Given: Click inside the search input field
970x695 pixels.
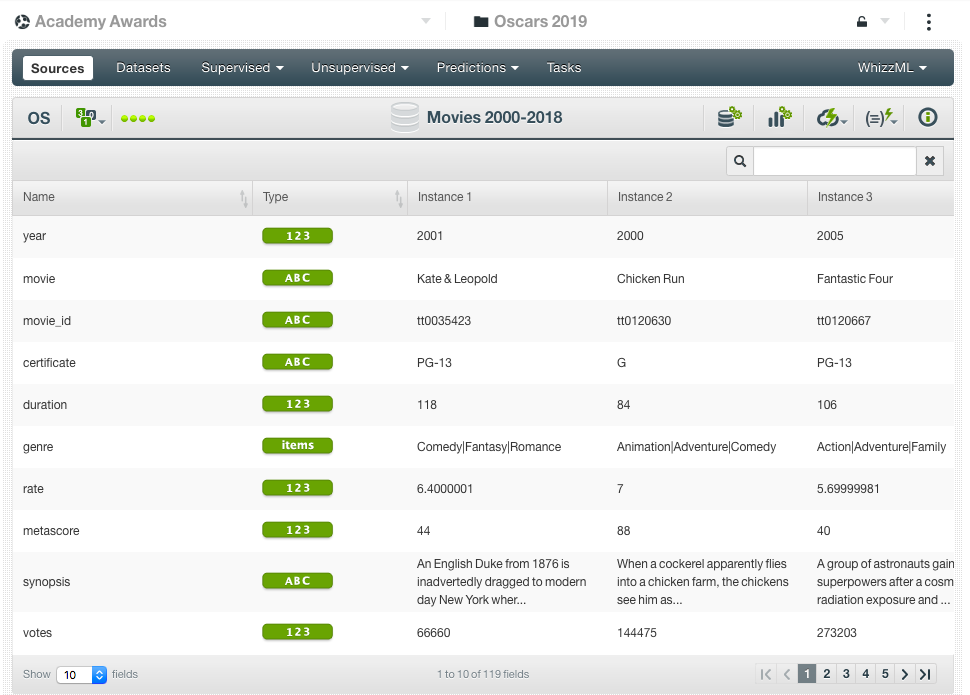Looking at the screenshot, I should [x=835, y=160].
